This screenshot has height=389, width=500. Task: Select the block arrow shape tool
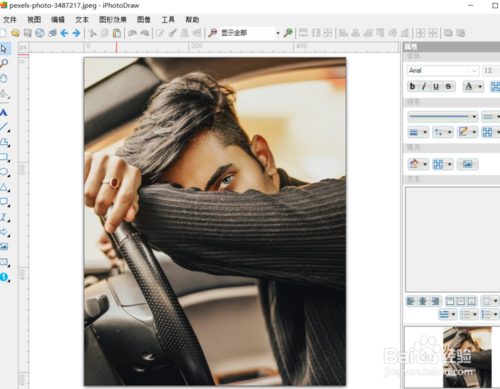[x=4, y=232]
